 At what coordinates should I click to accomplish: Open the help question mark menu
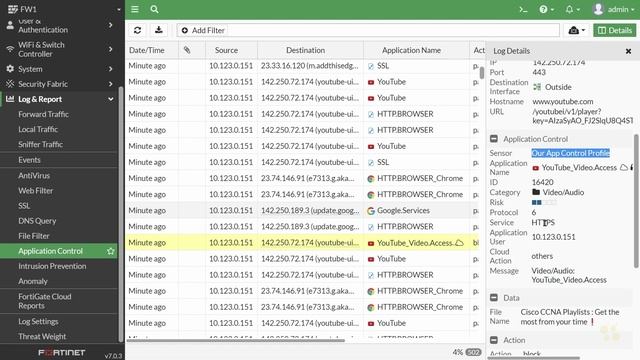546,9
